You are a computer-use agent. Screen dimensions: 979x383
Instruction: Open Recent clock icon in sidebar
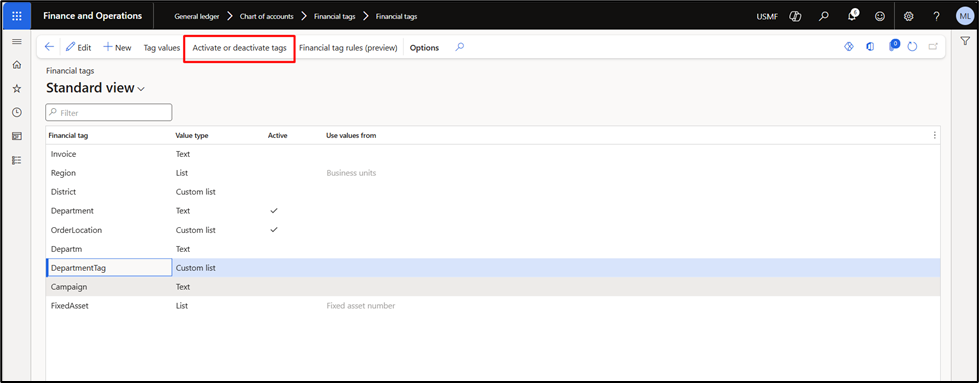click(x=17, y=112)
